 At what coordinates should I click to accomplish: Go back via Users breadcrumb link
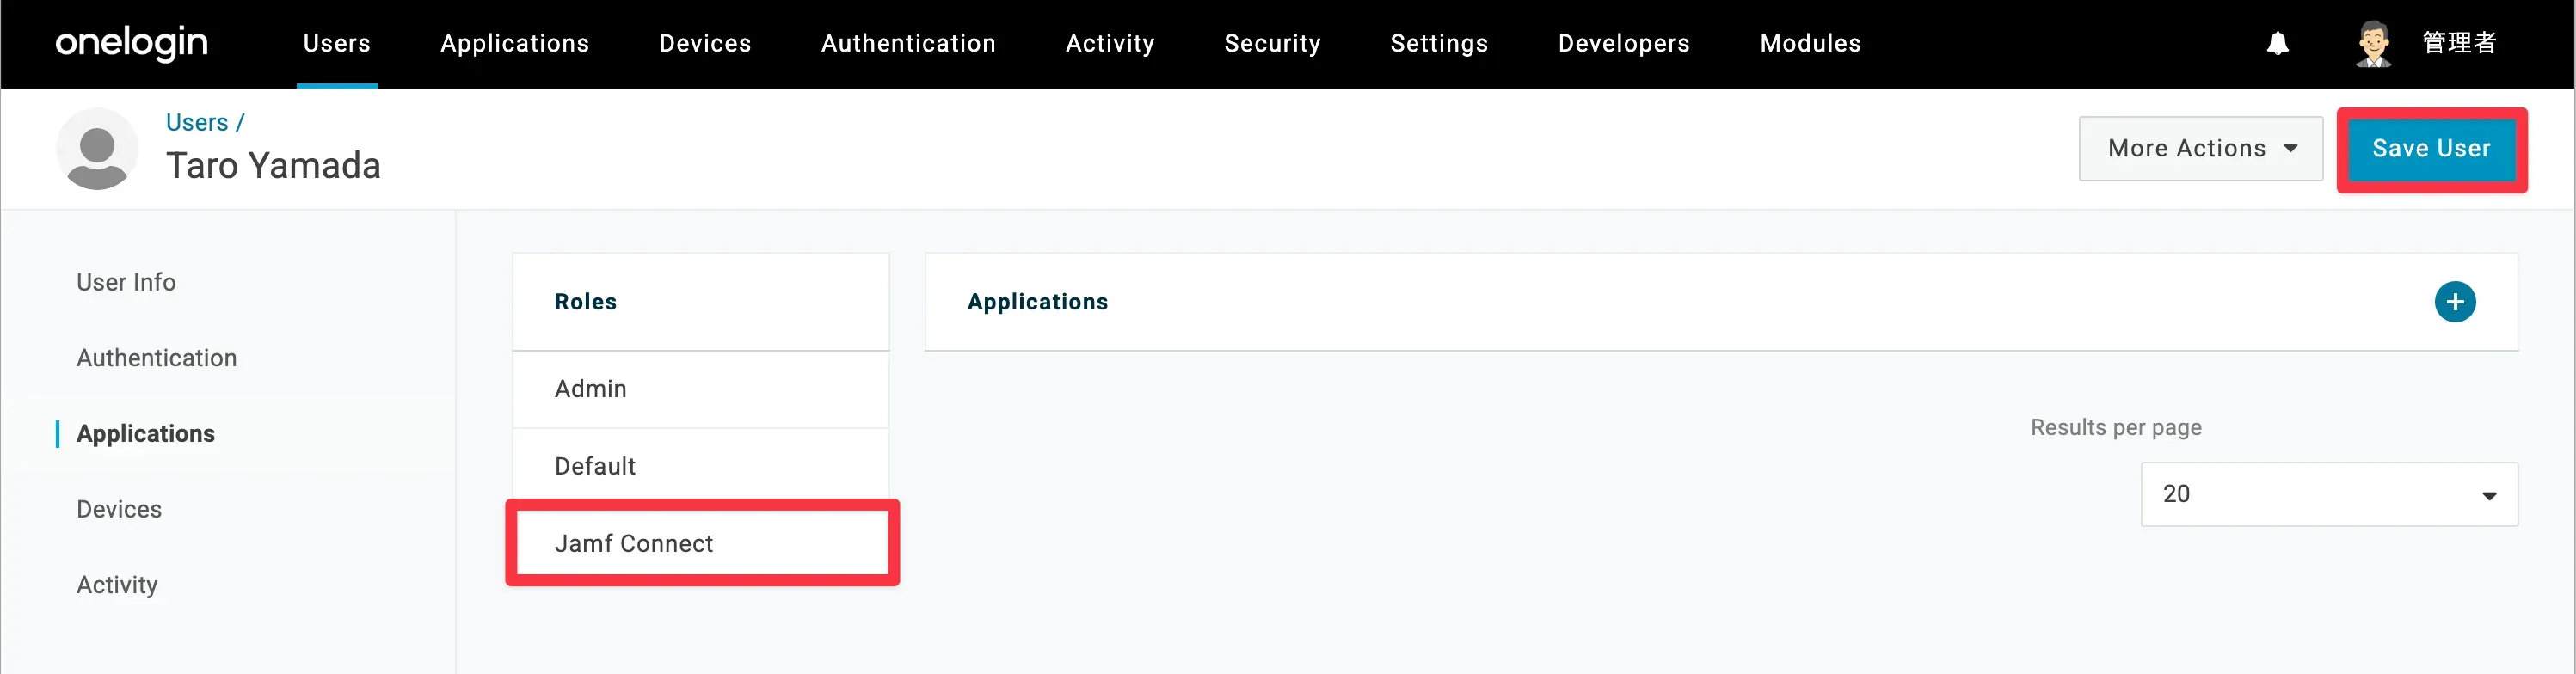197,122
